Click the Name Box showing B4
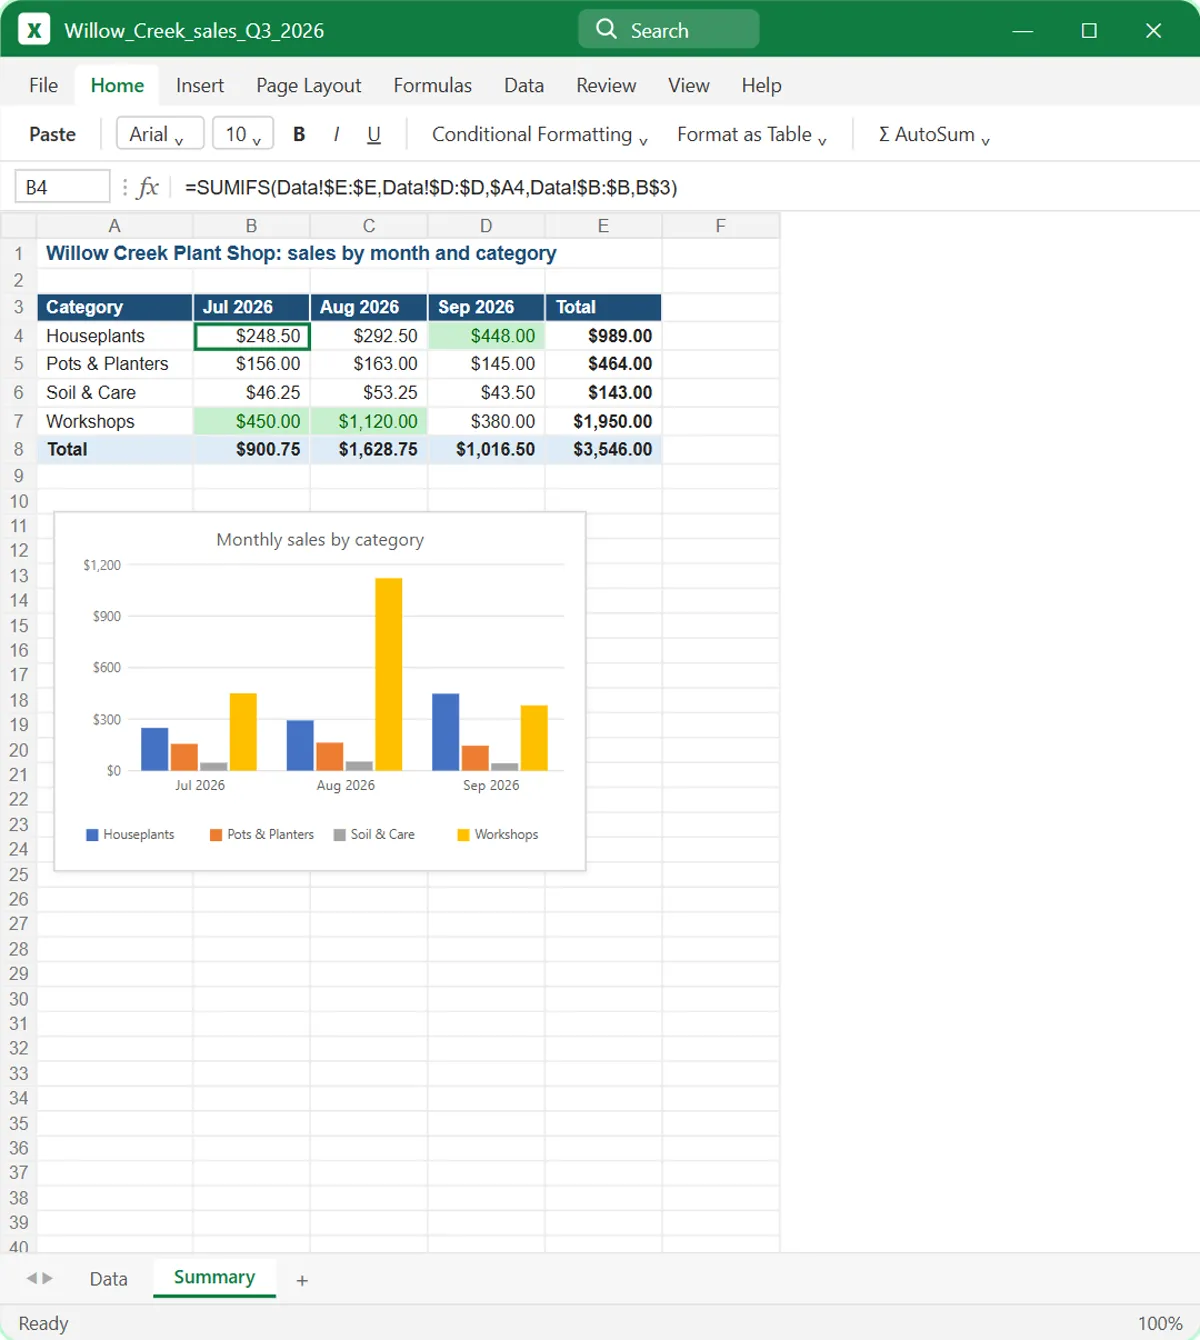This screenshot has height=1340, width=1200. 62,187
